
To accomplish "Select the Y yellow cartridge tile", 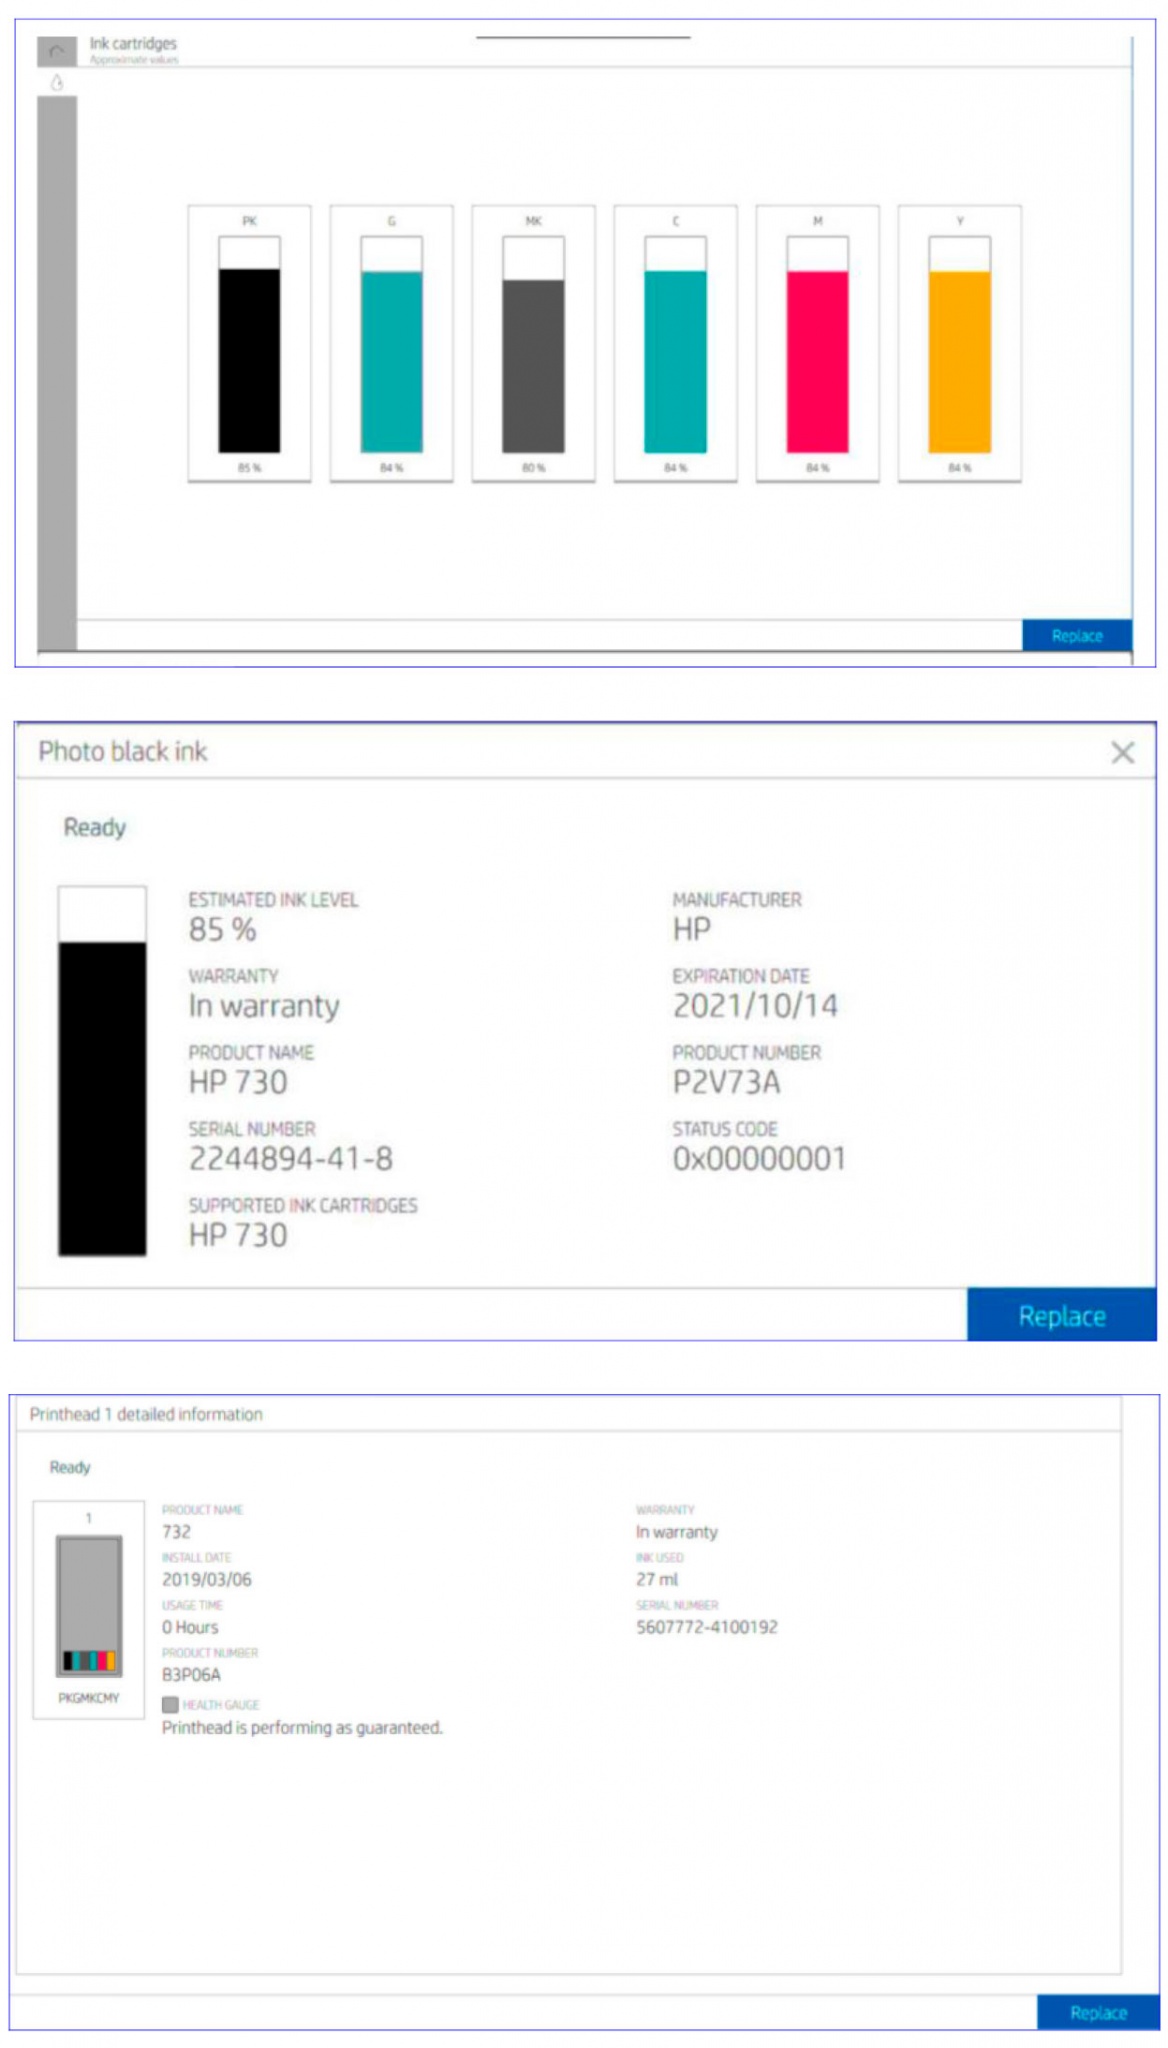I will [959, 344].
